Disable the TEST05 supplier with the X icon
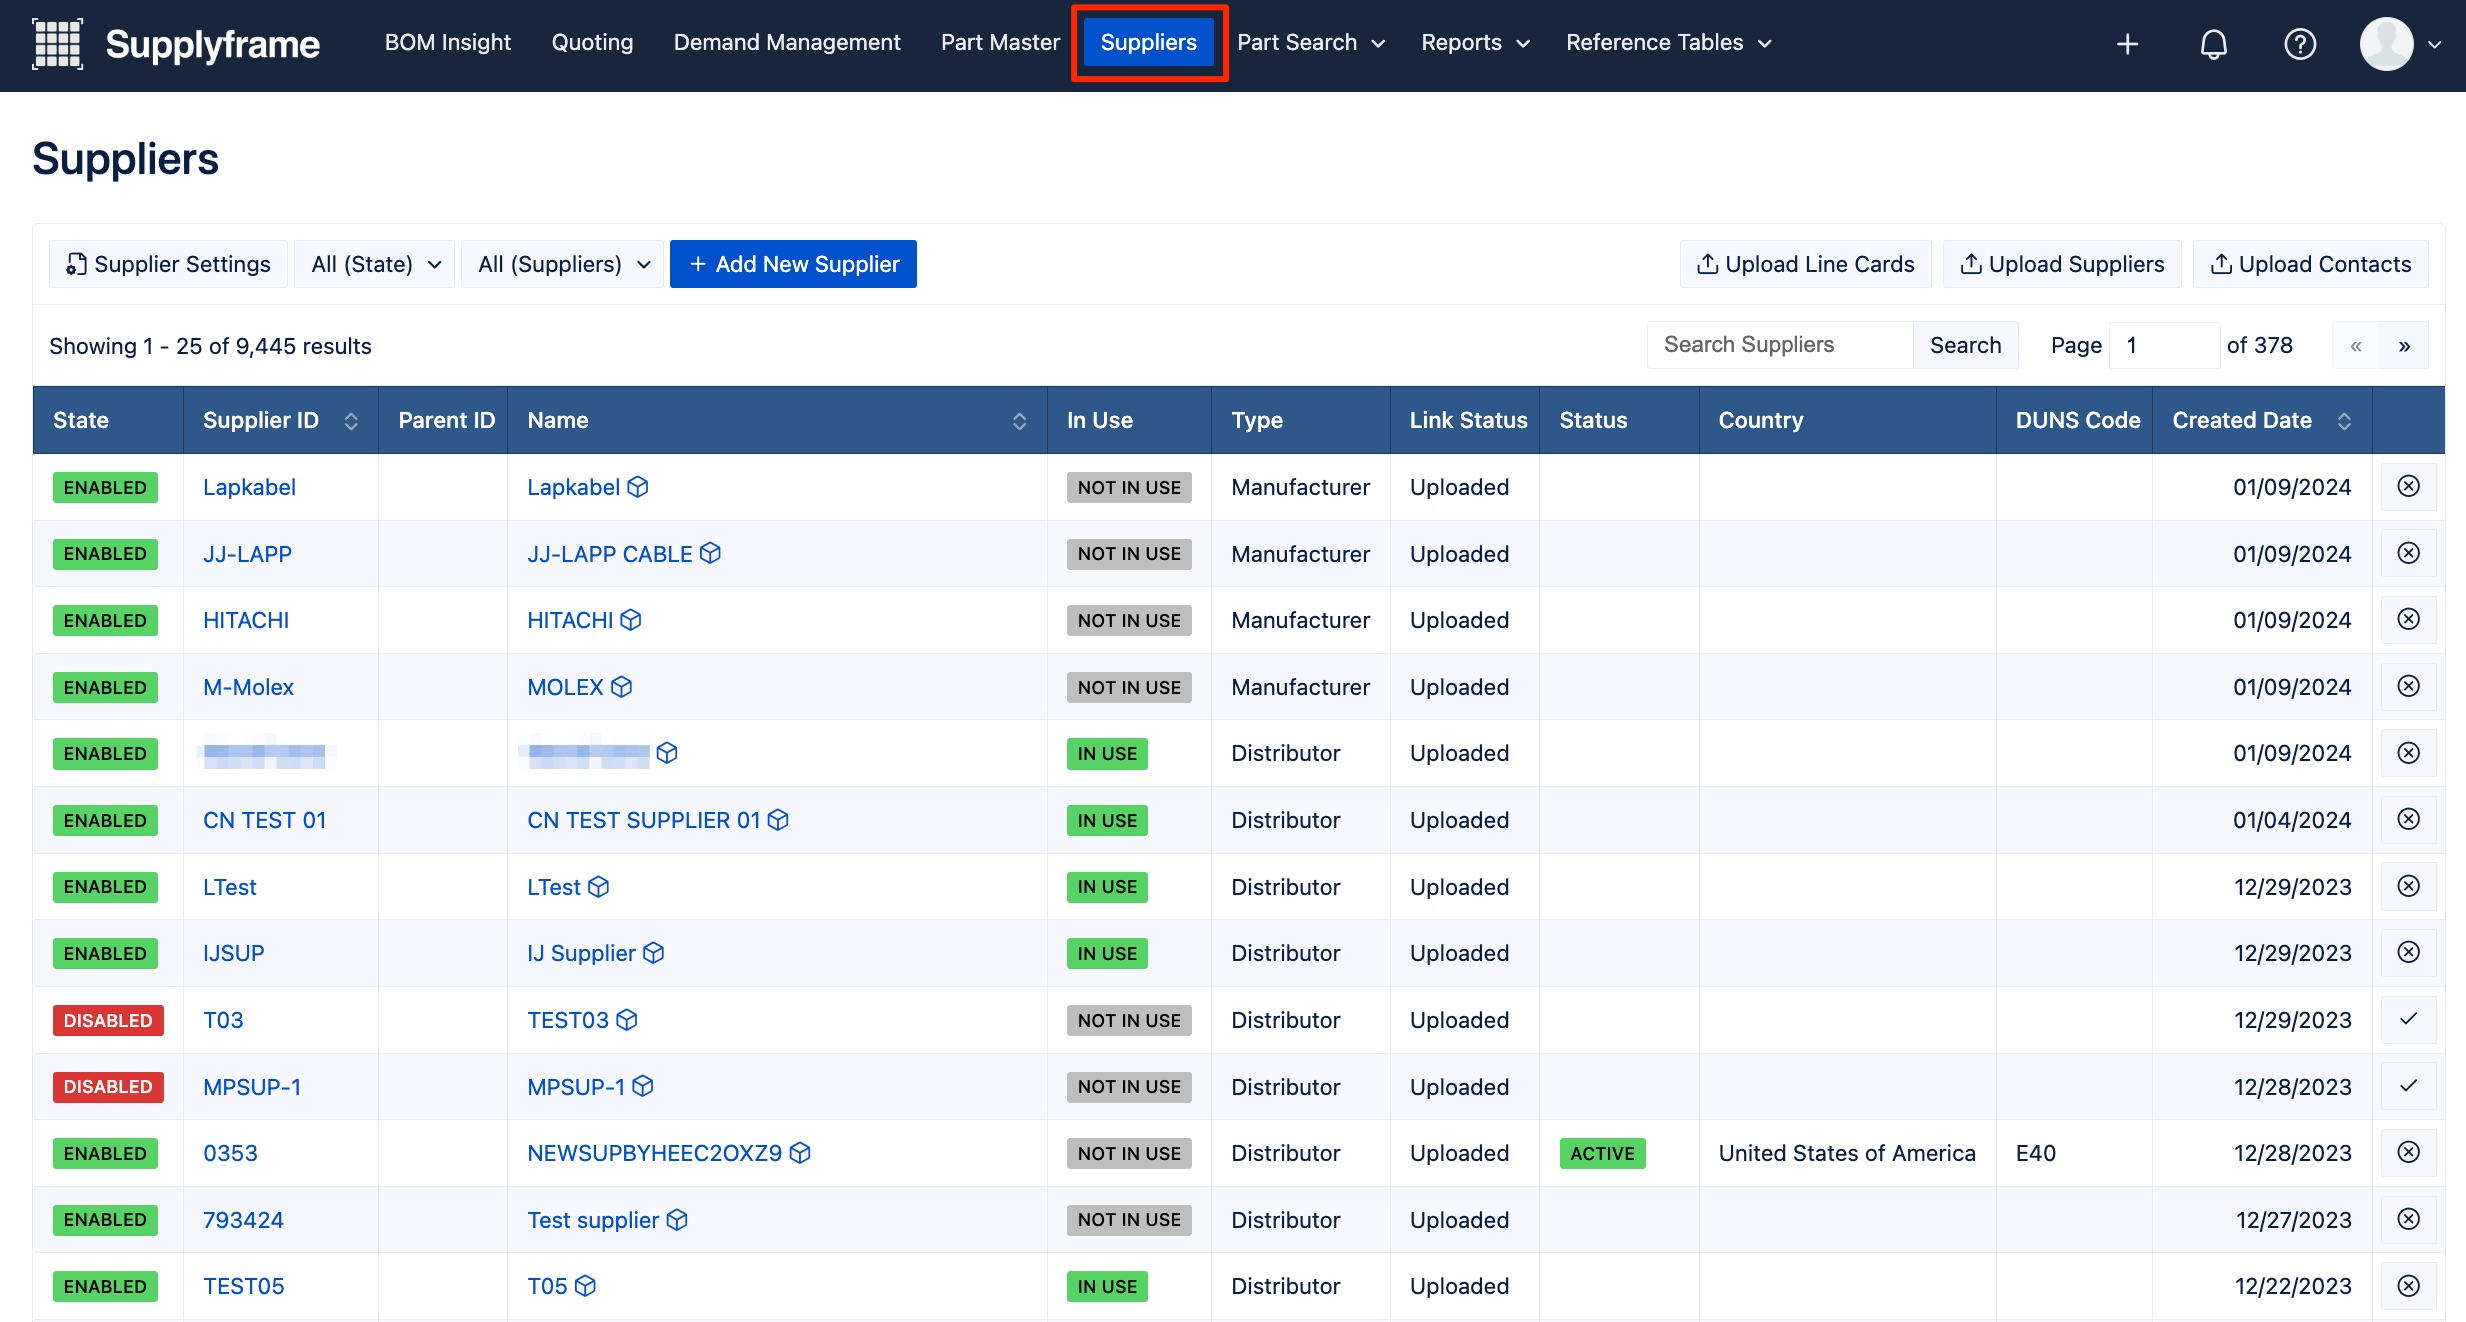This screenshot has height=1322, width=2466. pyautogui.click(x=2408, y=1285)
